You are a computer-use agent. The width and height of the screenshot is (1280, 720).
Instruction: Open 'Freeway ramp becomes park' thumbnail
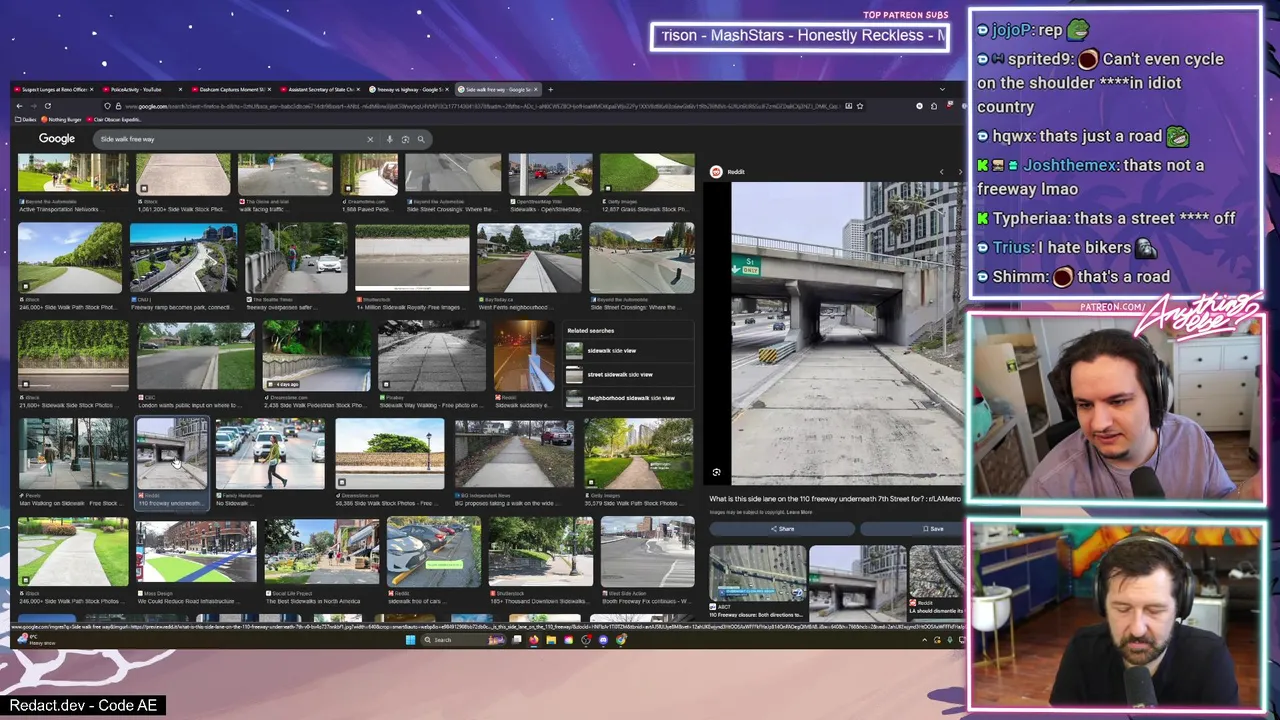click(x=183, y=258)
